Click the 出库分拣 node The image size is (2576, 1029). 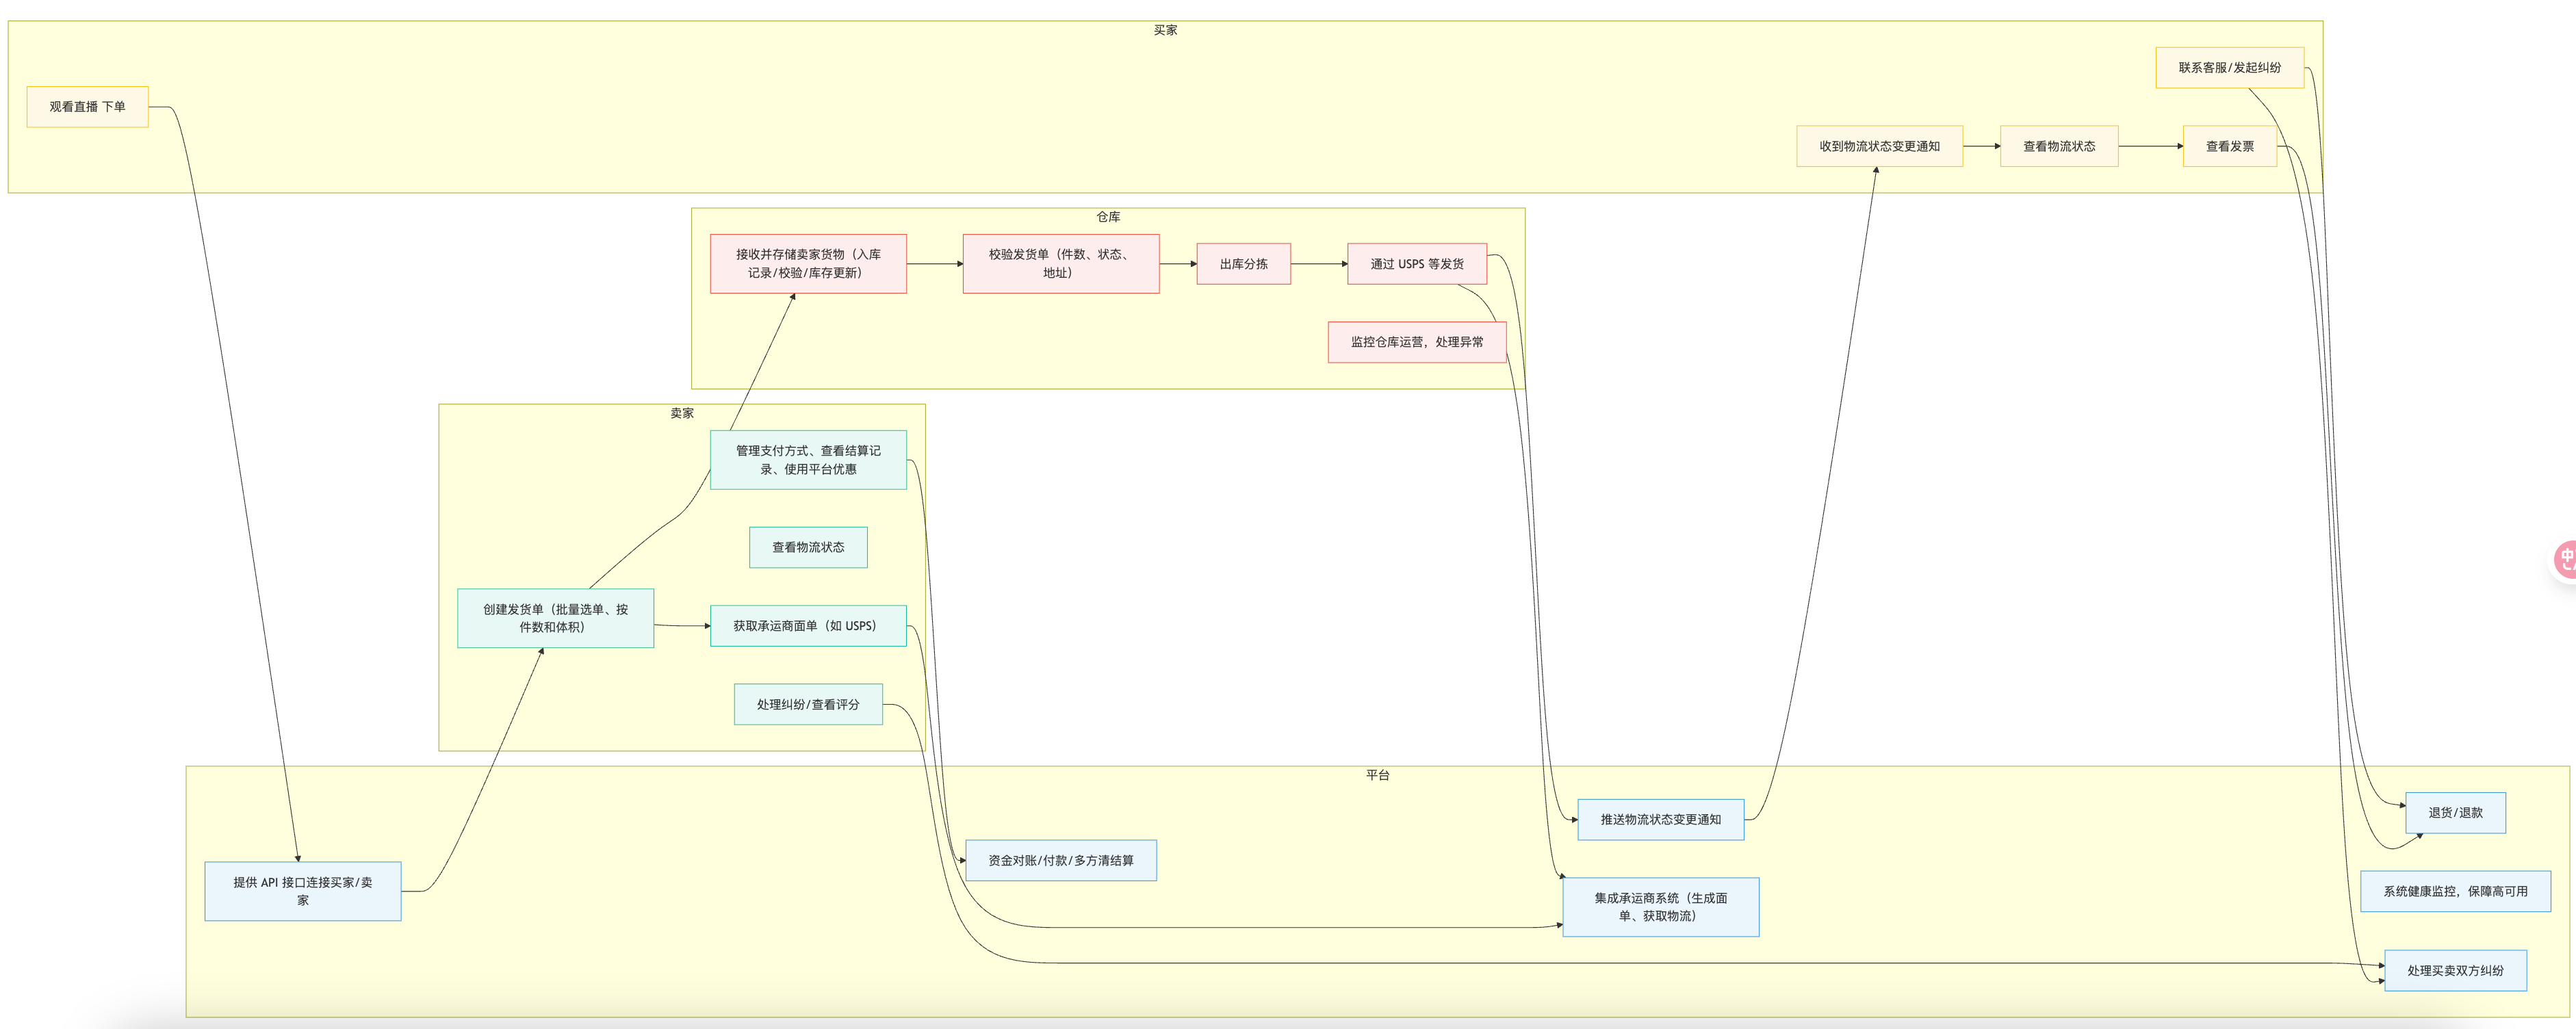click(1243, 264)
